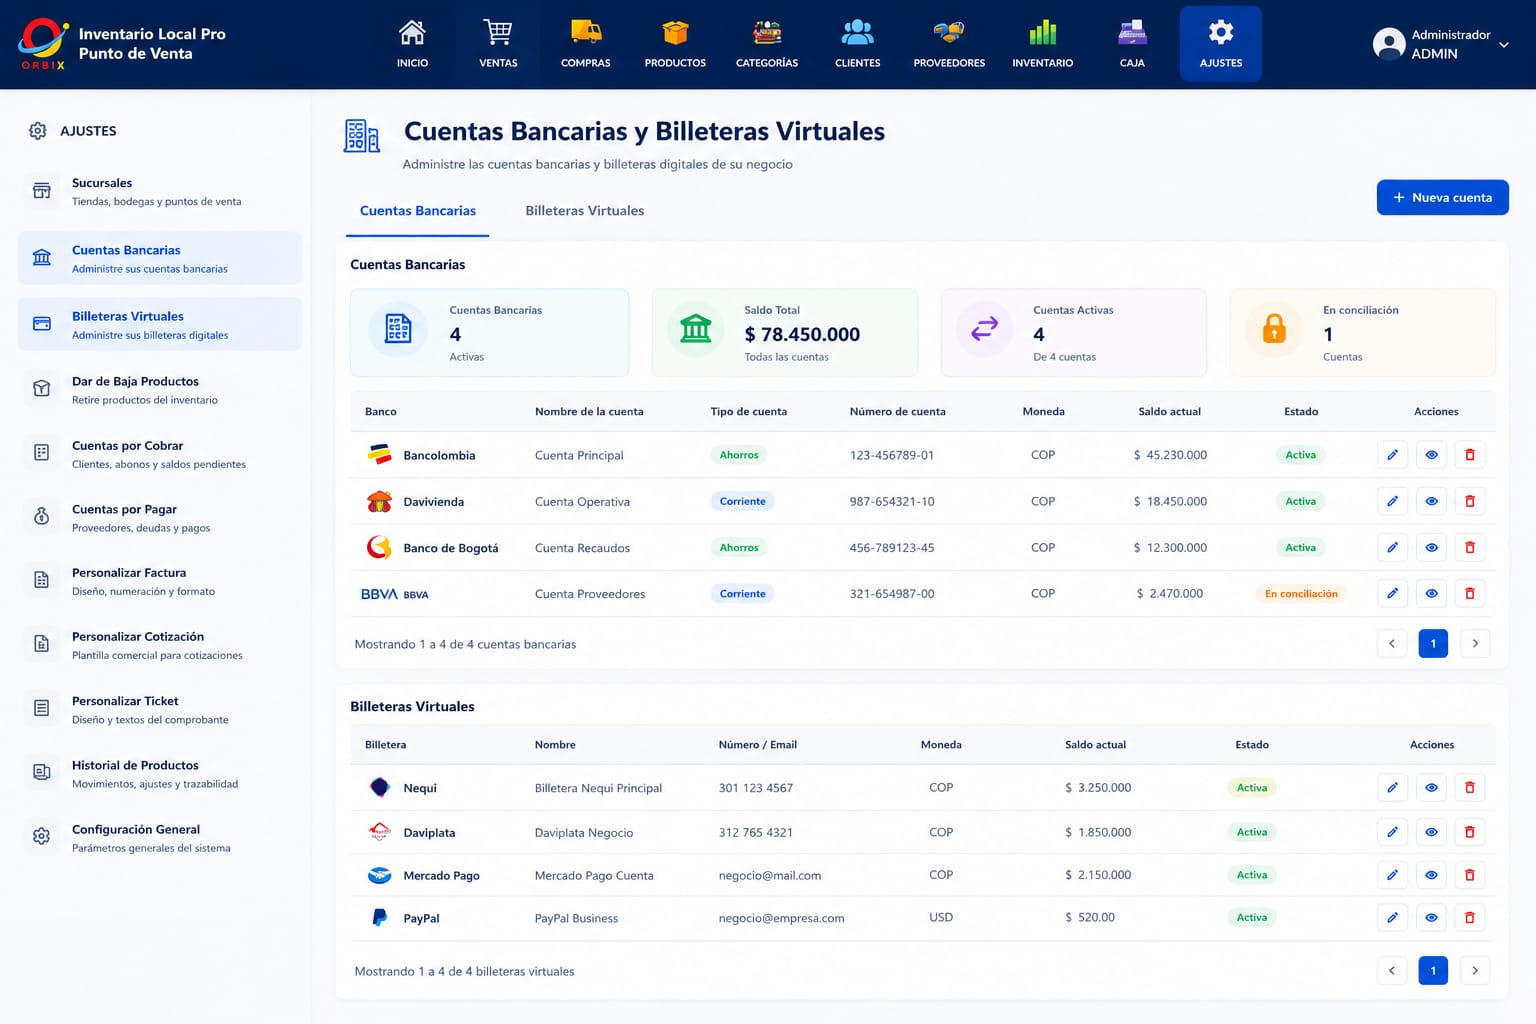Click the Nueva cuenta button

point(1442,197)
